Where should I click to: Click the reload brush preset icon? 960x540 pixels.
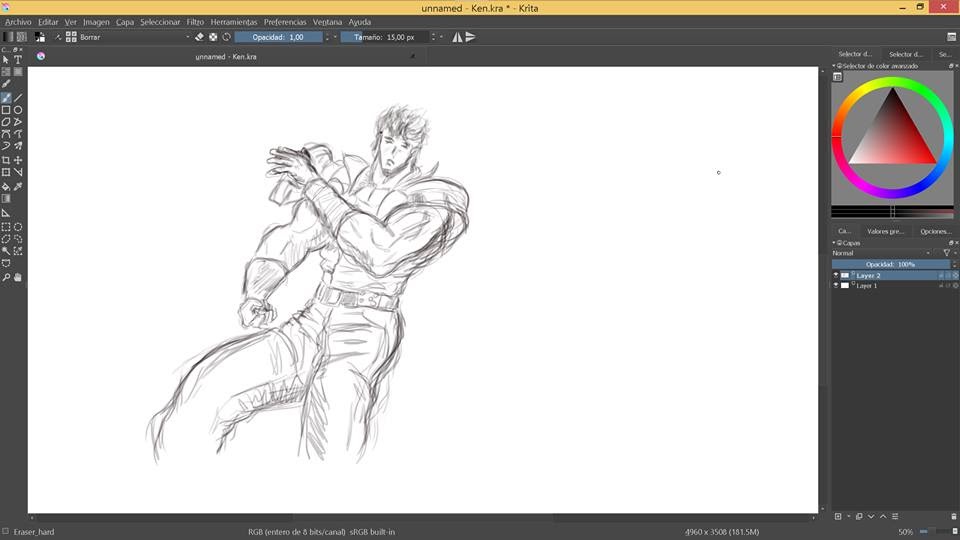click(x=227, y=37)
